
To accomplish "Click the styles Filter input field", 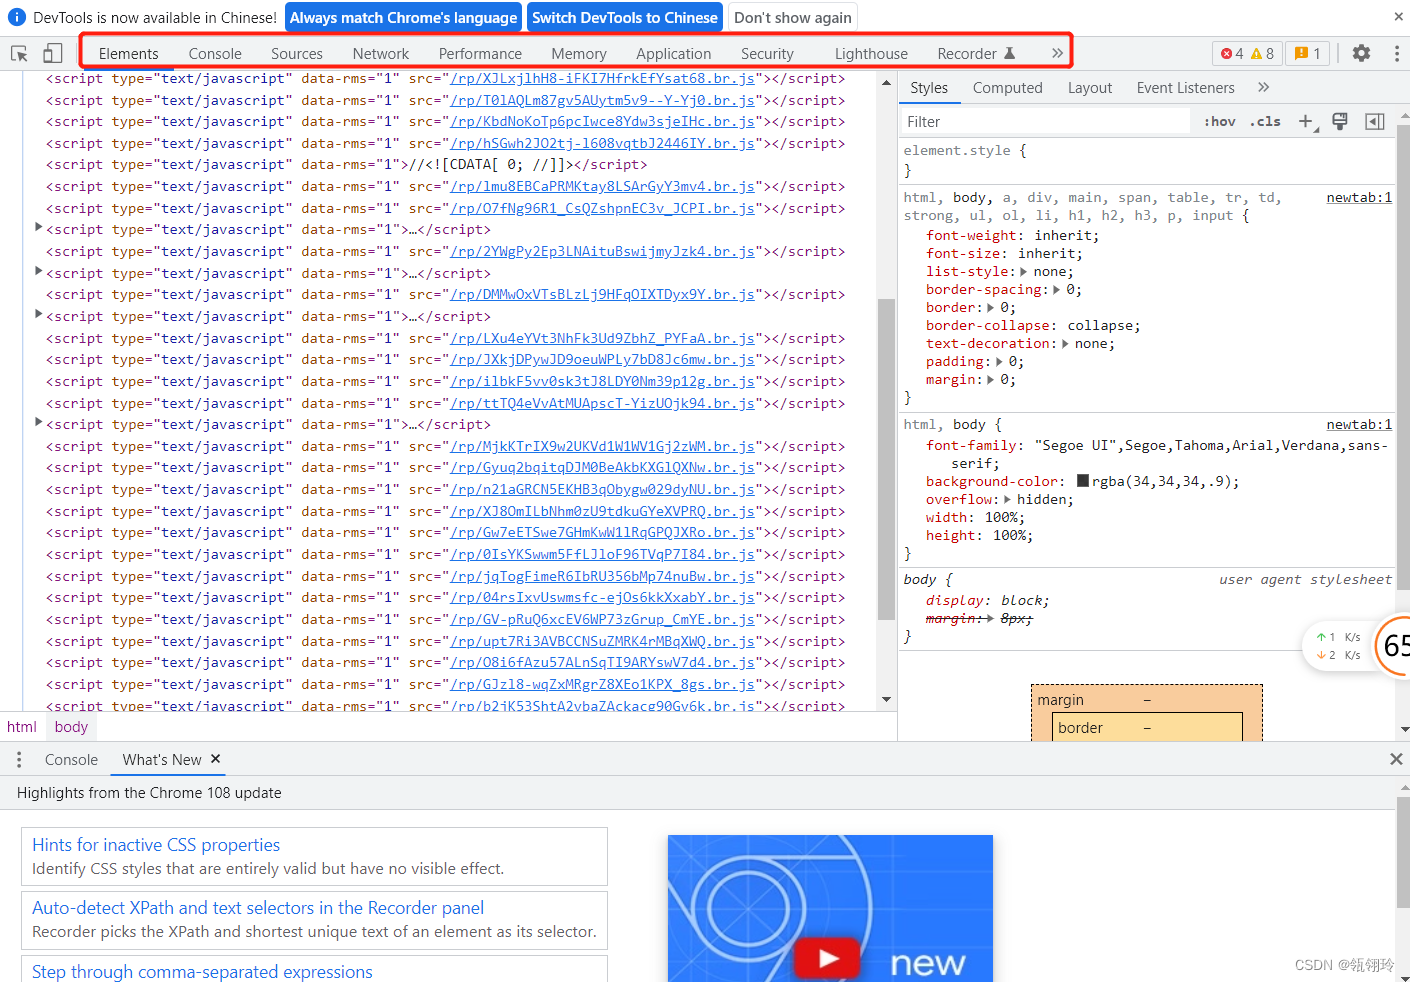I will 1044,122.
